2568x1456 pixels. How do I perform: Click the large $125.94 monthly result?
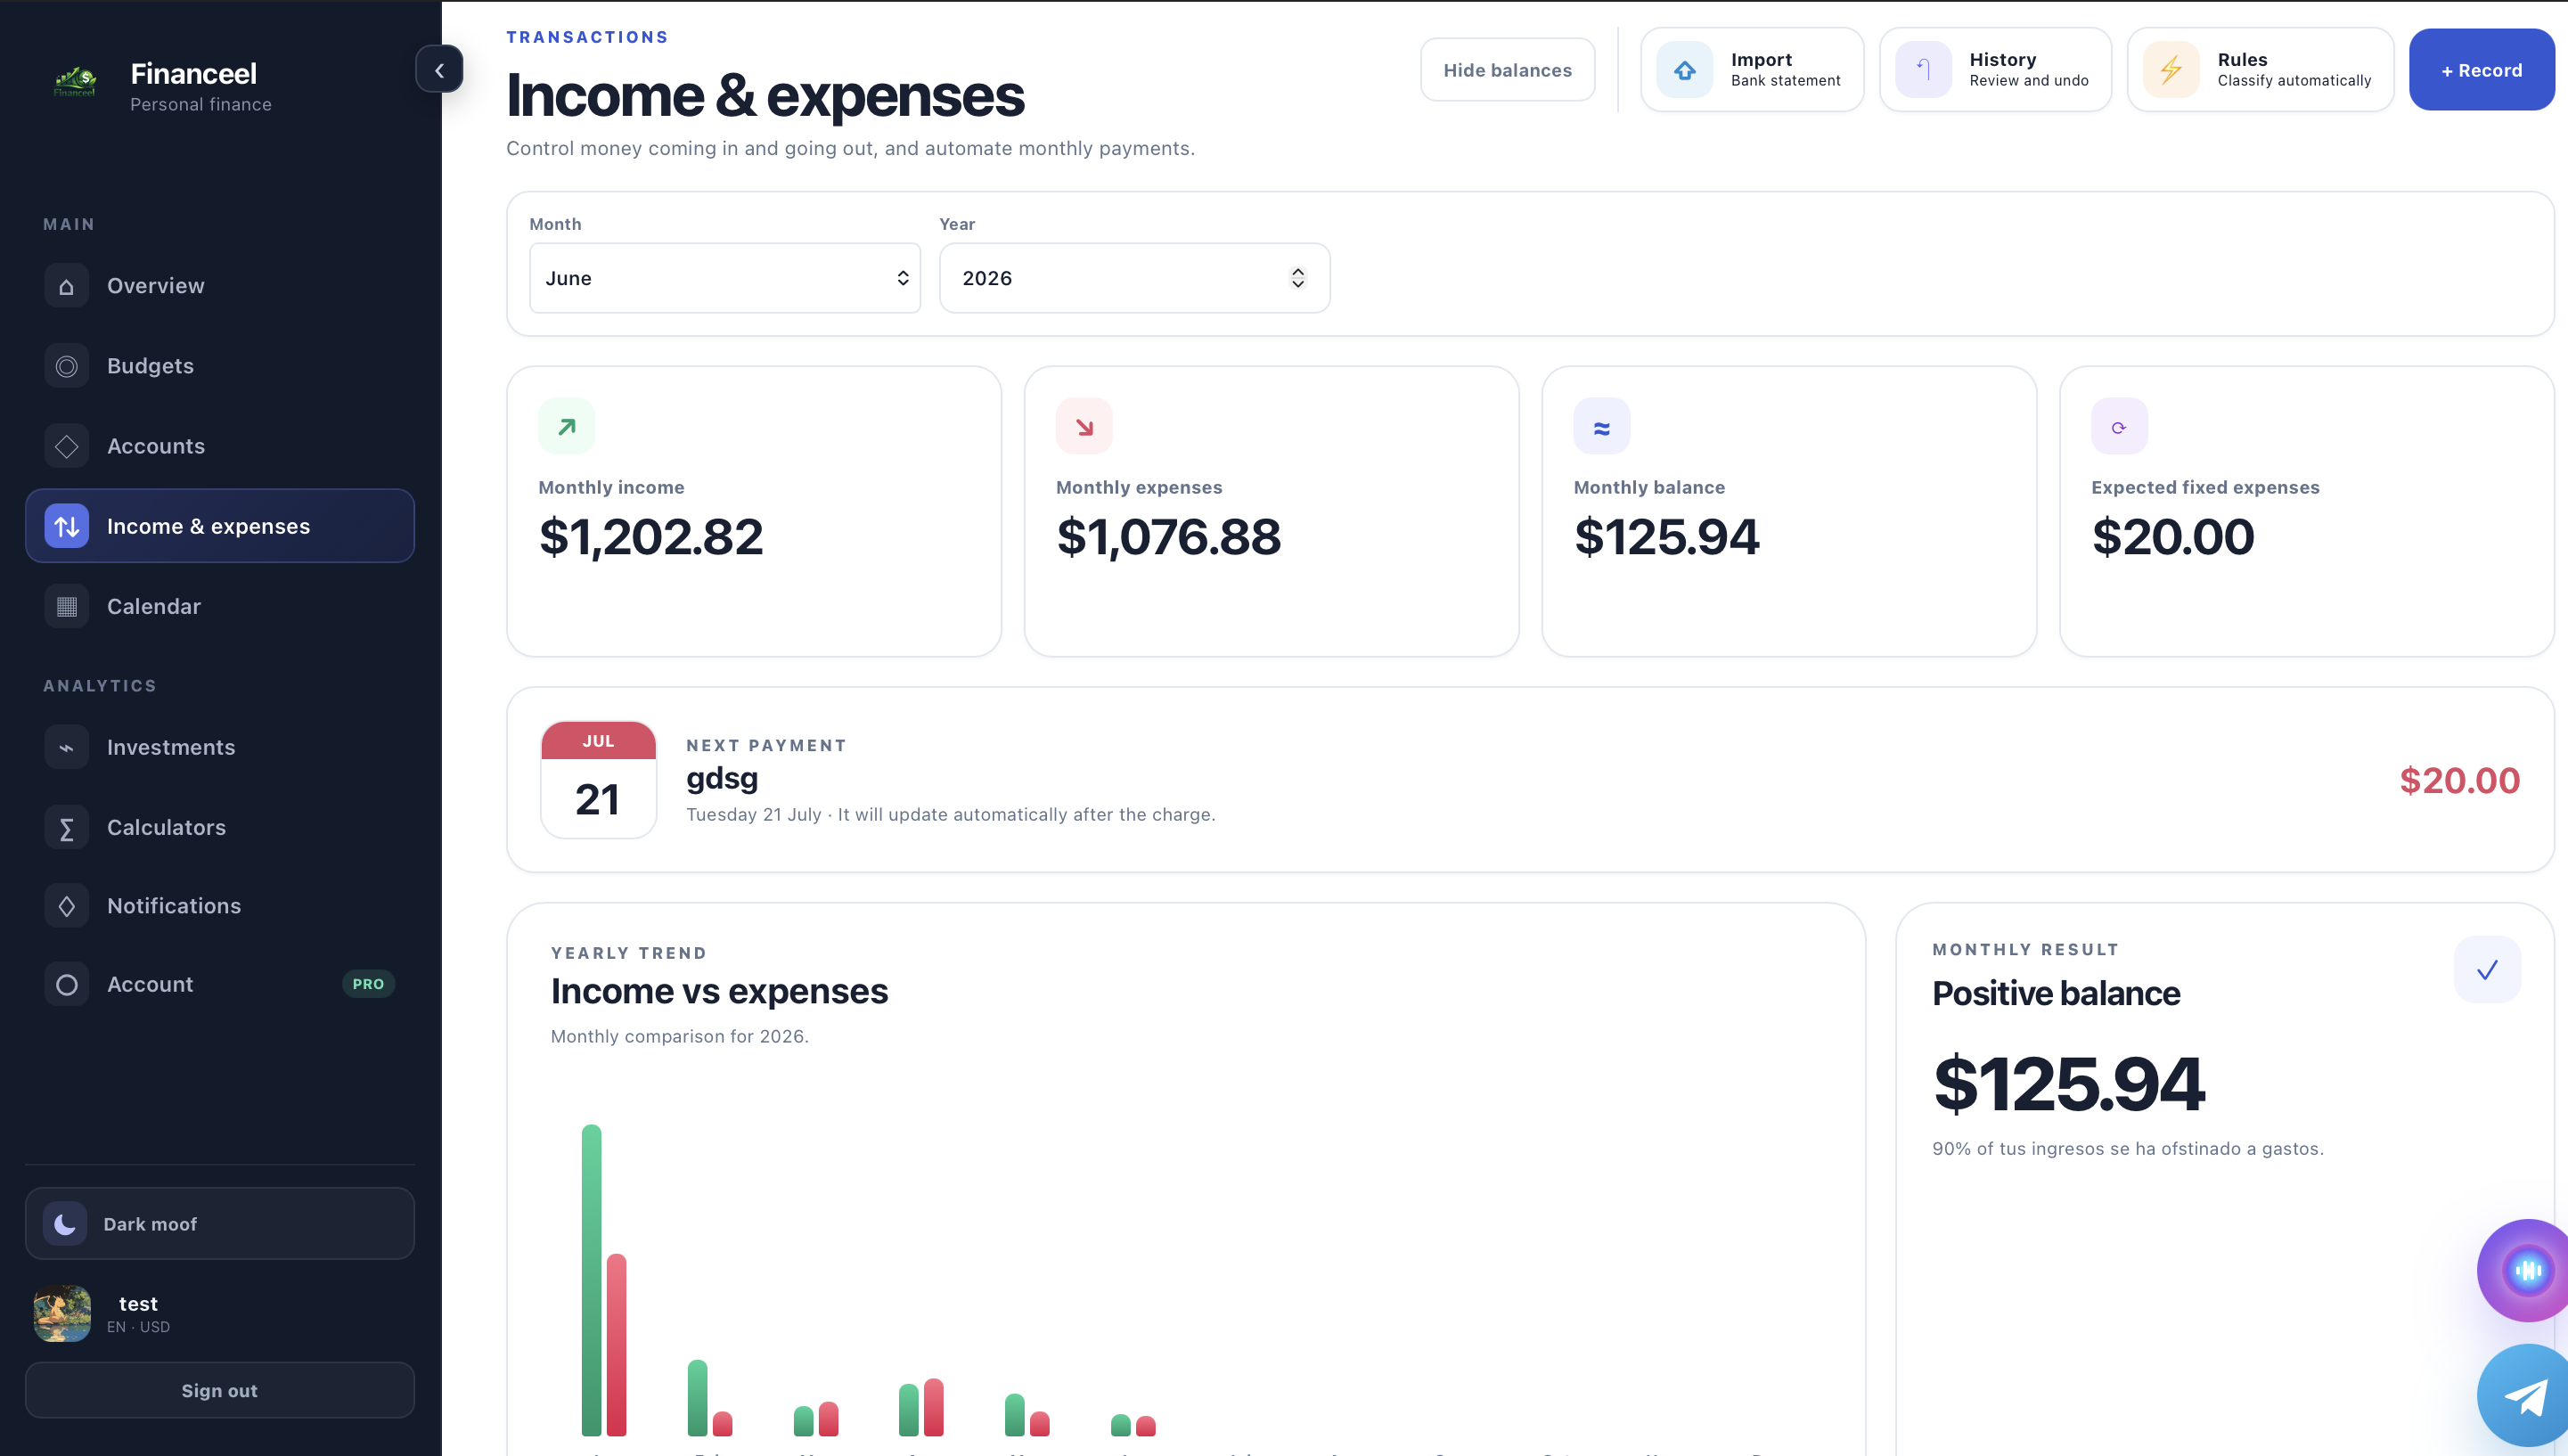[2068, 1084]
